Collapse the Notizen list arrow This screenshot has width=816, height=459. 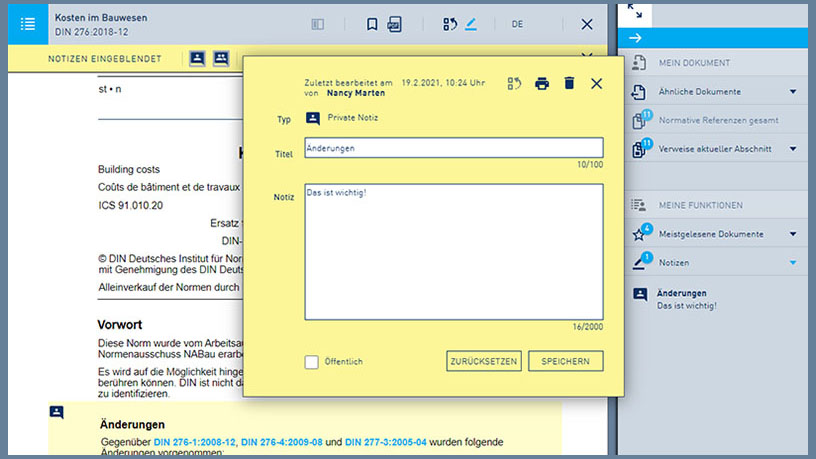pos(793,263)
